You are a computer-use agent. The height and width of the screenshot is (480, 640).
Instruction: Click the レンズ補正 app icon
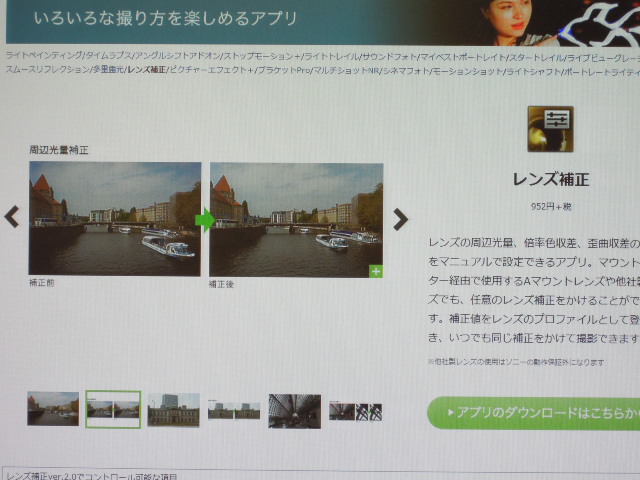click(x=550, y=129)
